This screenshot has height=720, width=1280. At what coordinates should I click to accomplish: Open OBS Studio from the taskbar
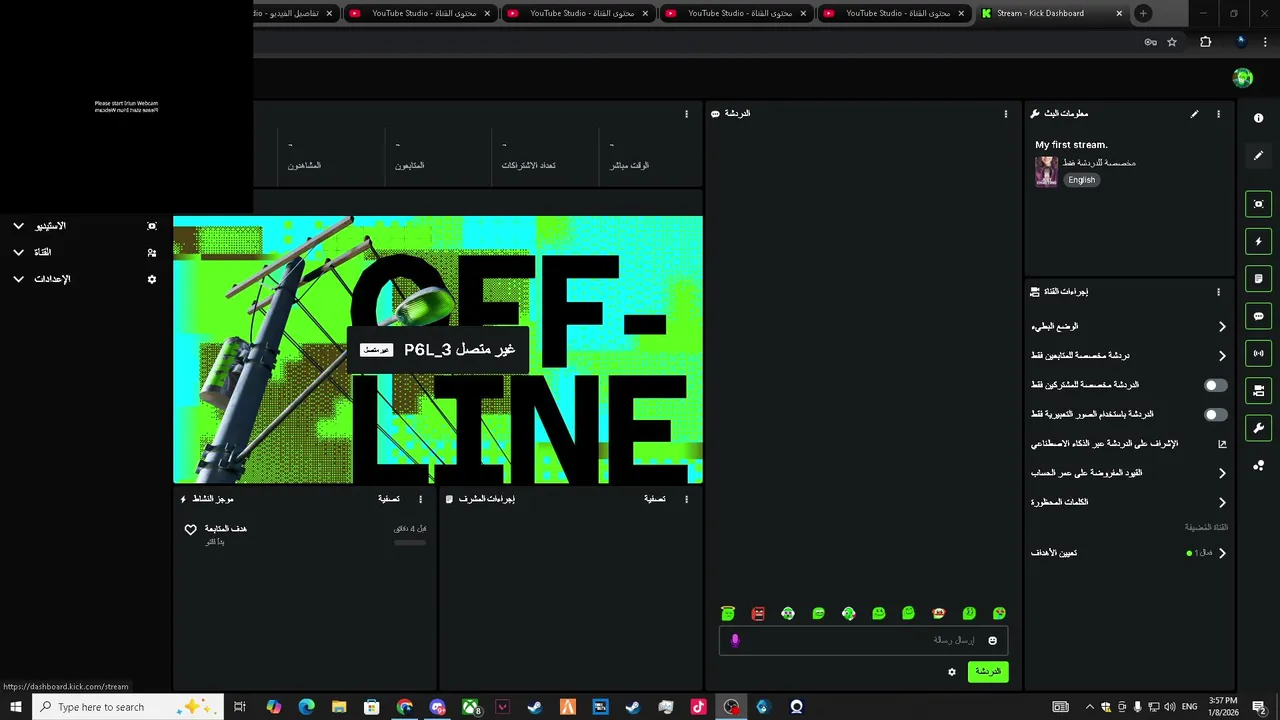click(x=731, y=707)
